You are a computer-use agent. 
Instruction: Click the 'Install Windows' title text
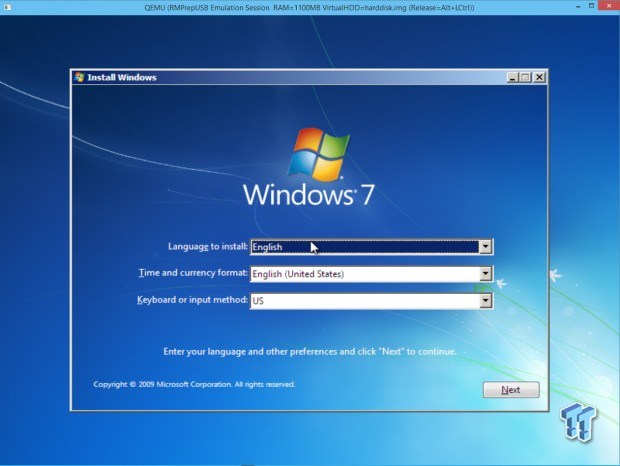[x=122, y=77]
